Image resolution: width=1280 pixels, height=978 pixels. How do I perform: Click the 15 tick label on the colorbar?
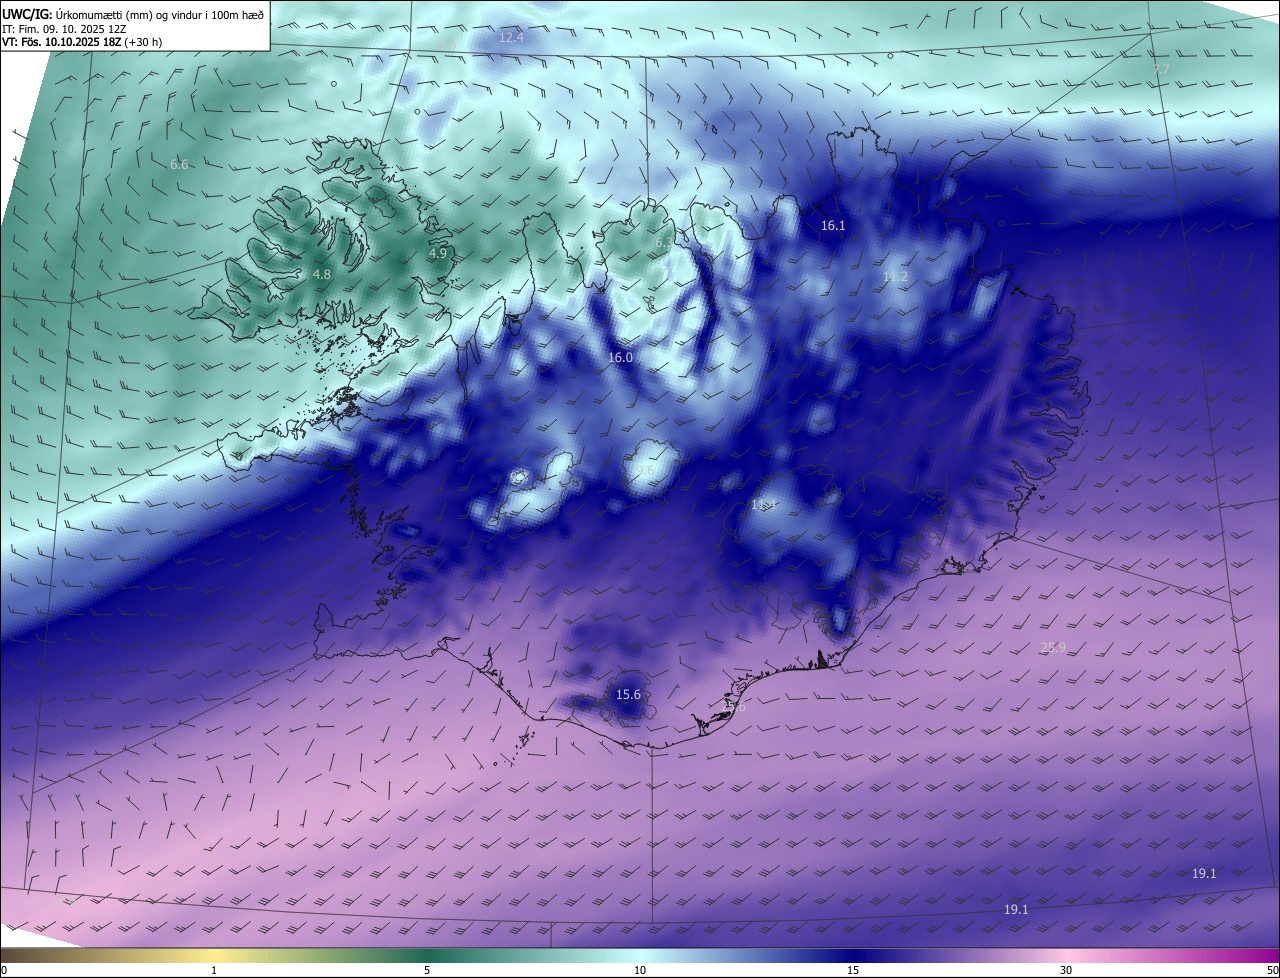853,970
